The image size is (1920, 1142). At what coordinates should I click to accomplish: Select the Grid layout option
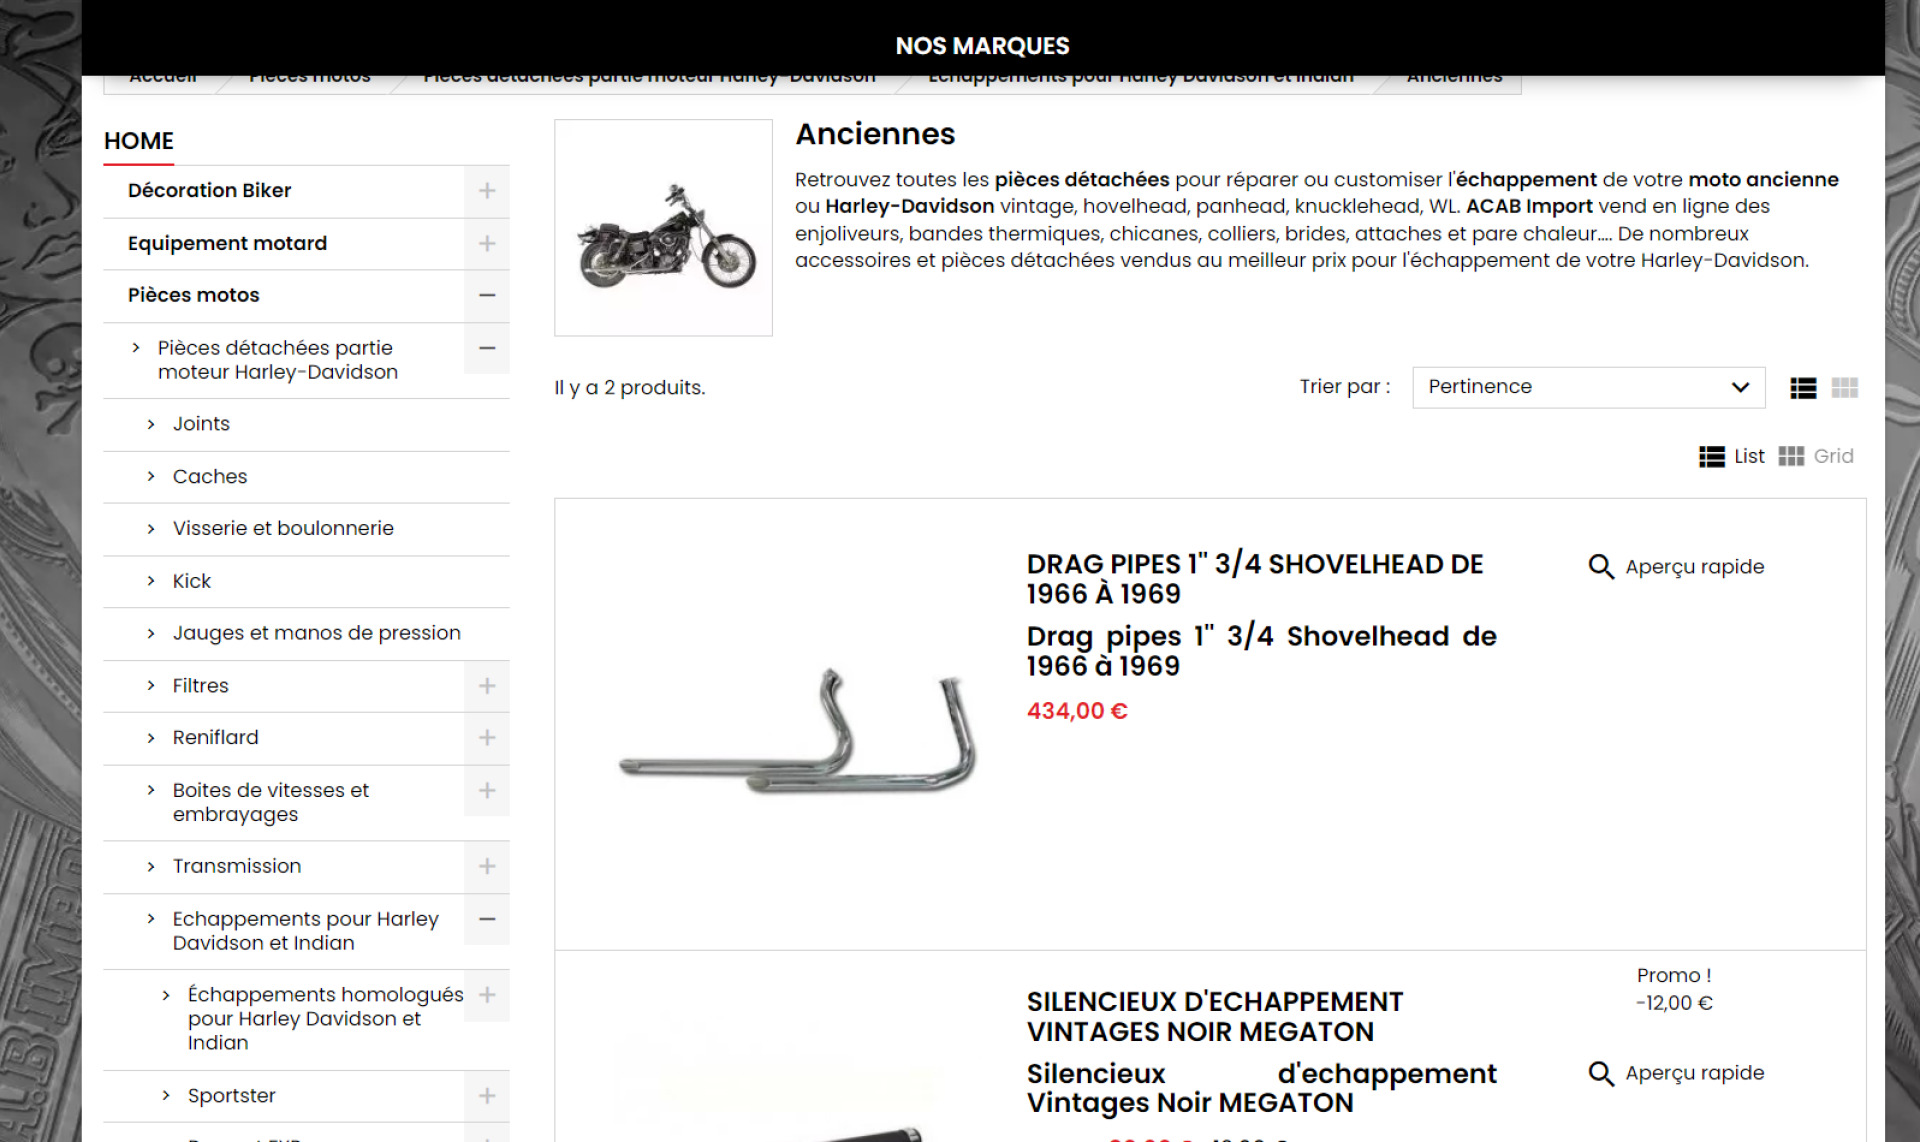(x=1816, y=457)
